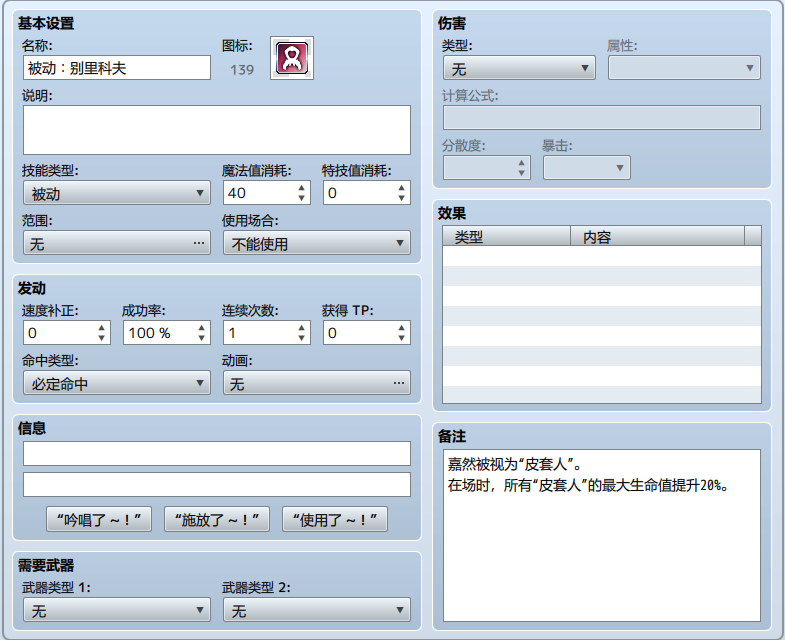The image size is (785, 640).
Task: Open the 伤害 类型 dropdown showing 无
Action: [x=519, y=68]
